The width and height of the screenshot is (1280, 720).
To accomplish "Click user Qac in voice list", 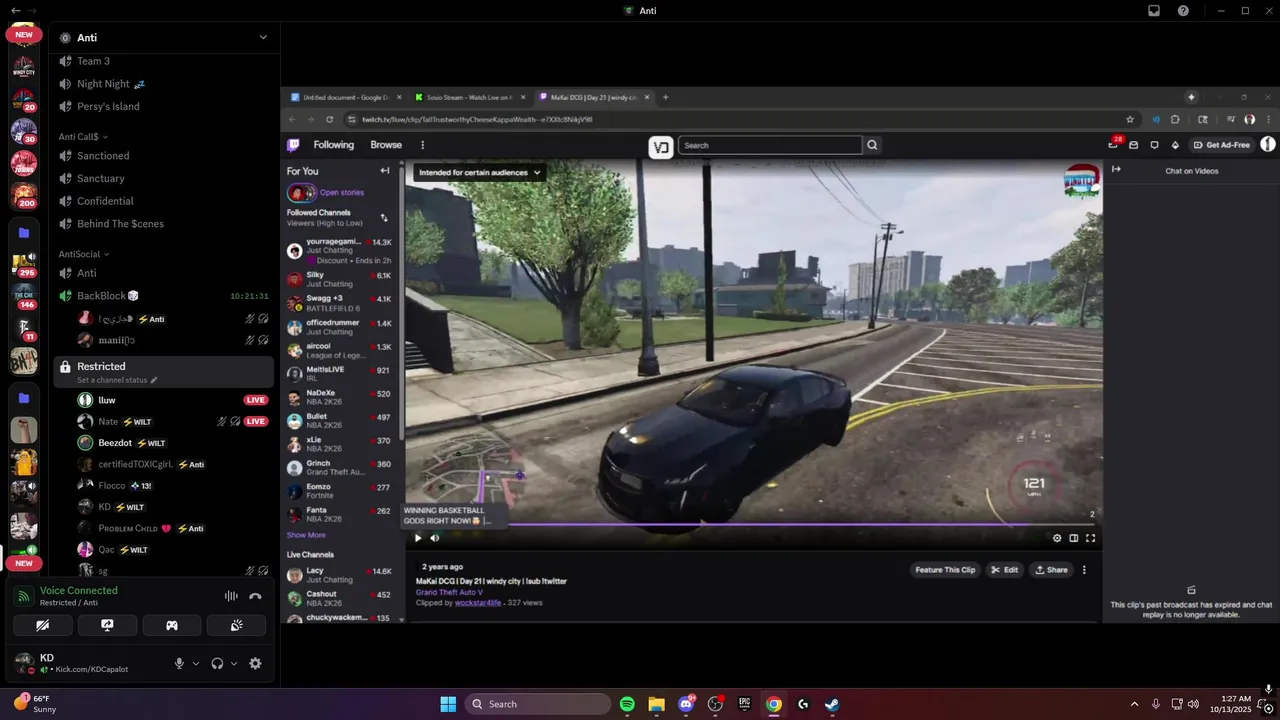I will click(x=106, y=550).
